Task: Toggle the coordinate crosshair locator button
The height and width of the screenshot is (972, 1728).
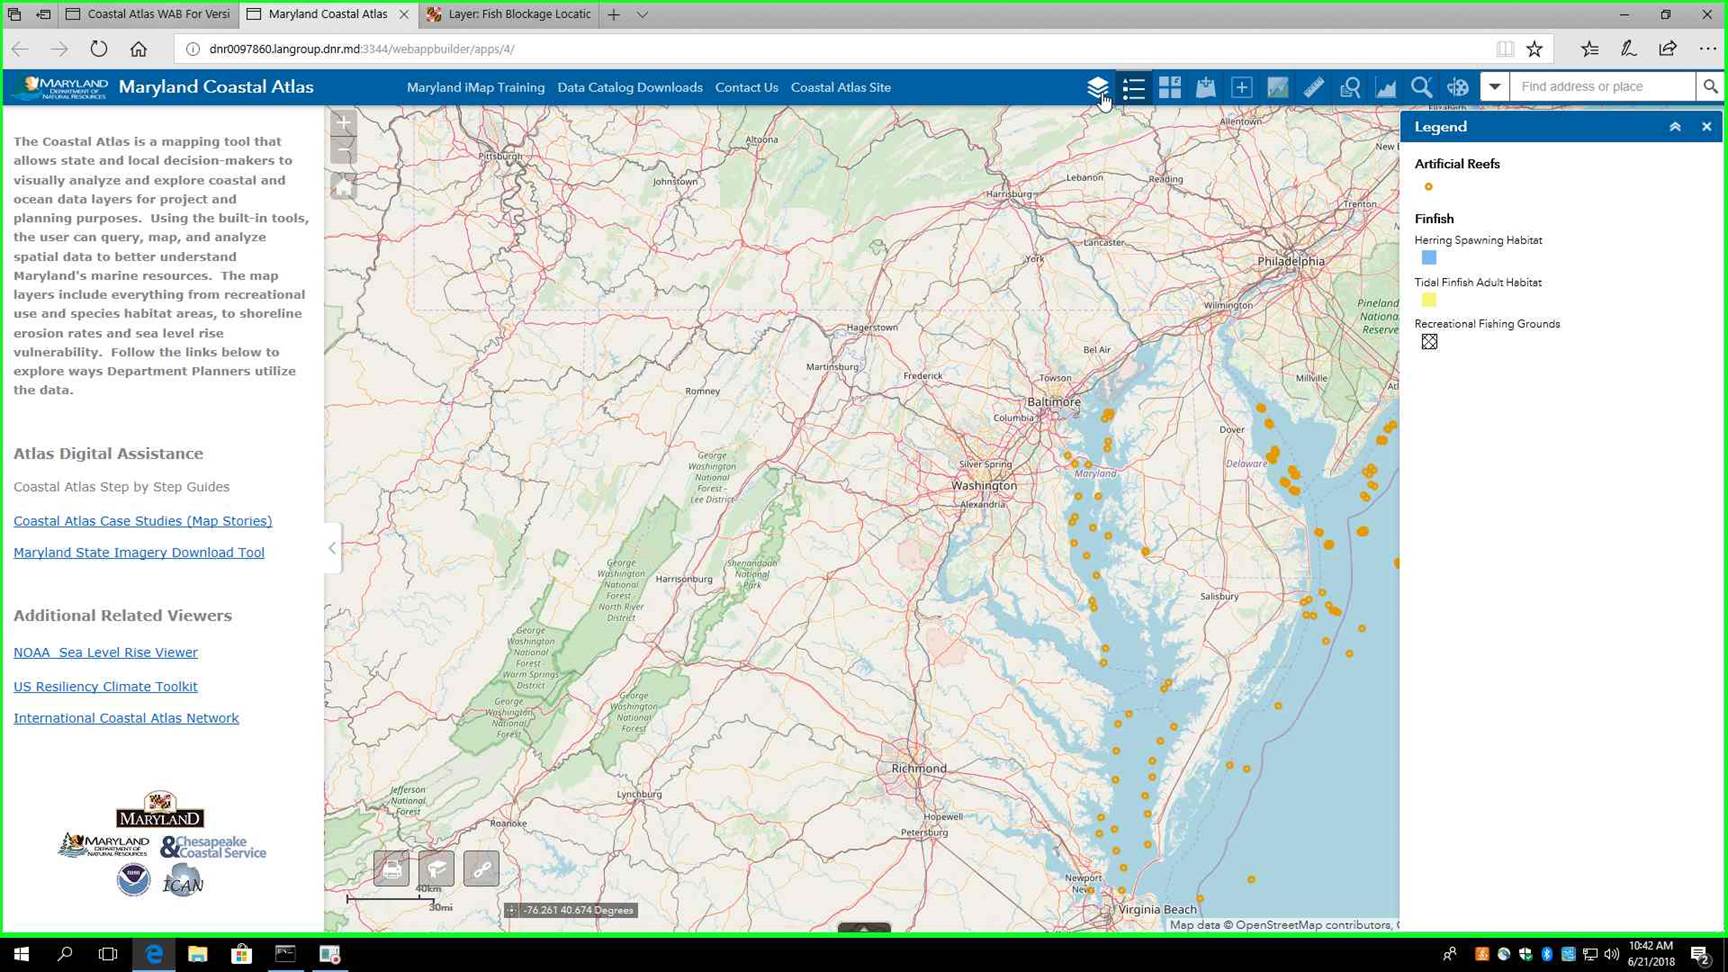Action: click(x=512, y=910)
